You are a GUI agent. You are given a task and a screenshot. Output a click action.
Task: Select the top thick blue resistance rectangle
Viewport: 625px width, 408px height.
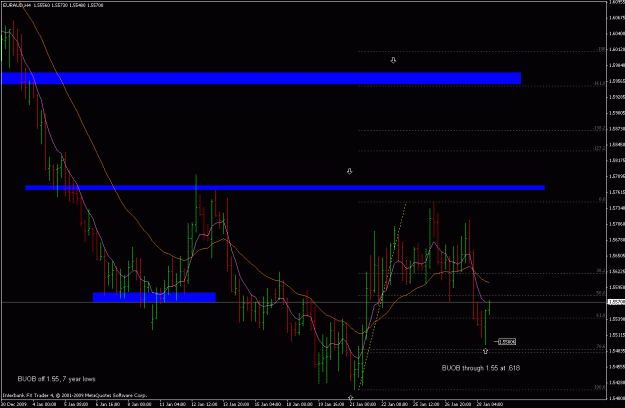(261, 78)
